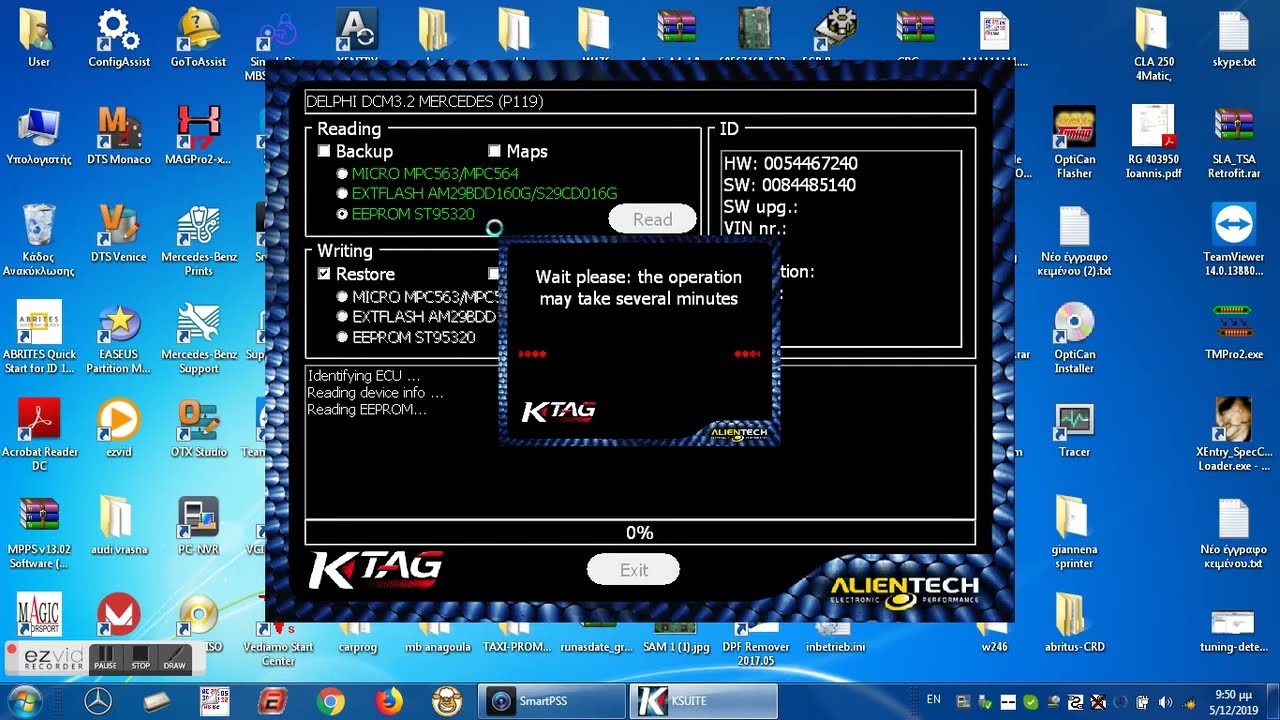The height and width of the screenshot is (720, 1280).
Task: Launch the TeamViewer desktop shortcut
Action: [1233, 240]
